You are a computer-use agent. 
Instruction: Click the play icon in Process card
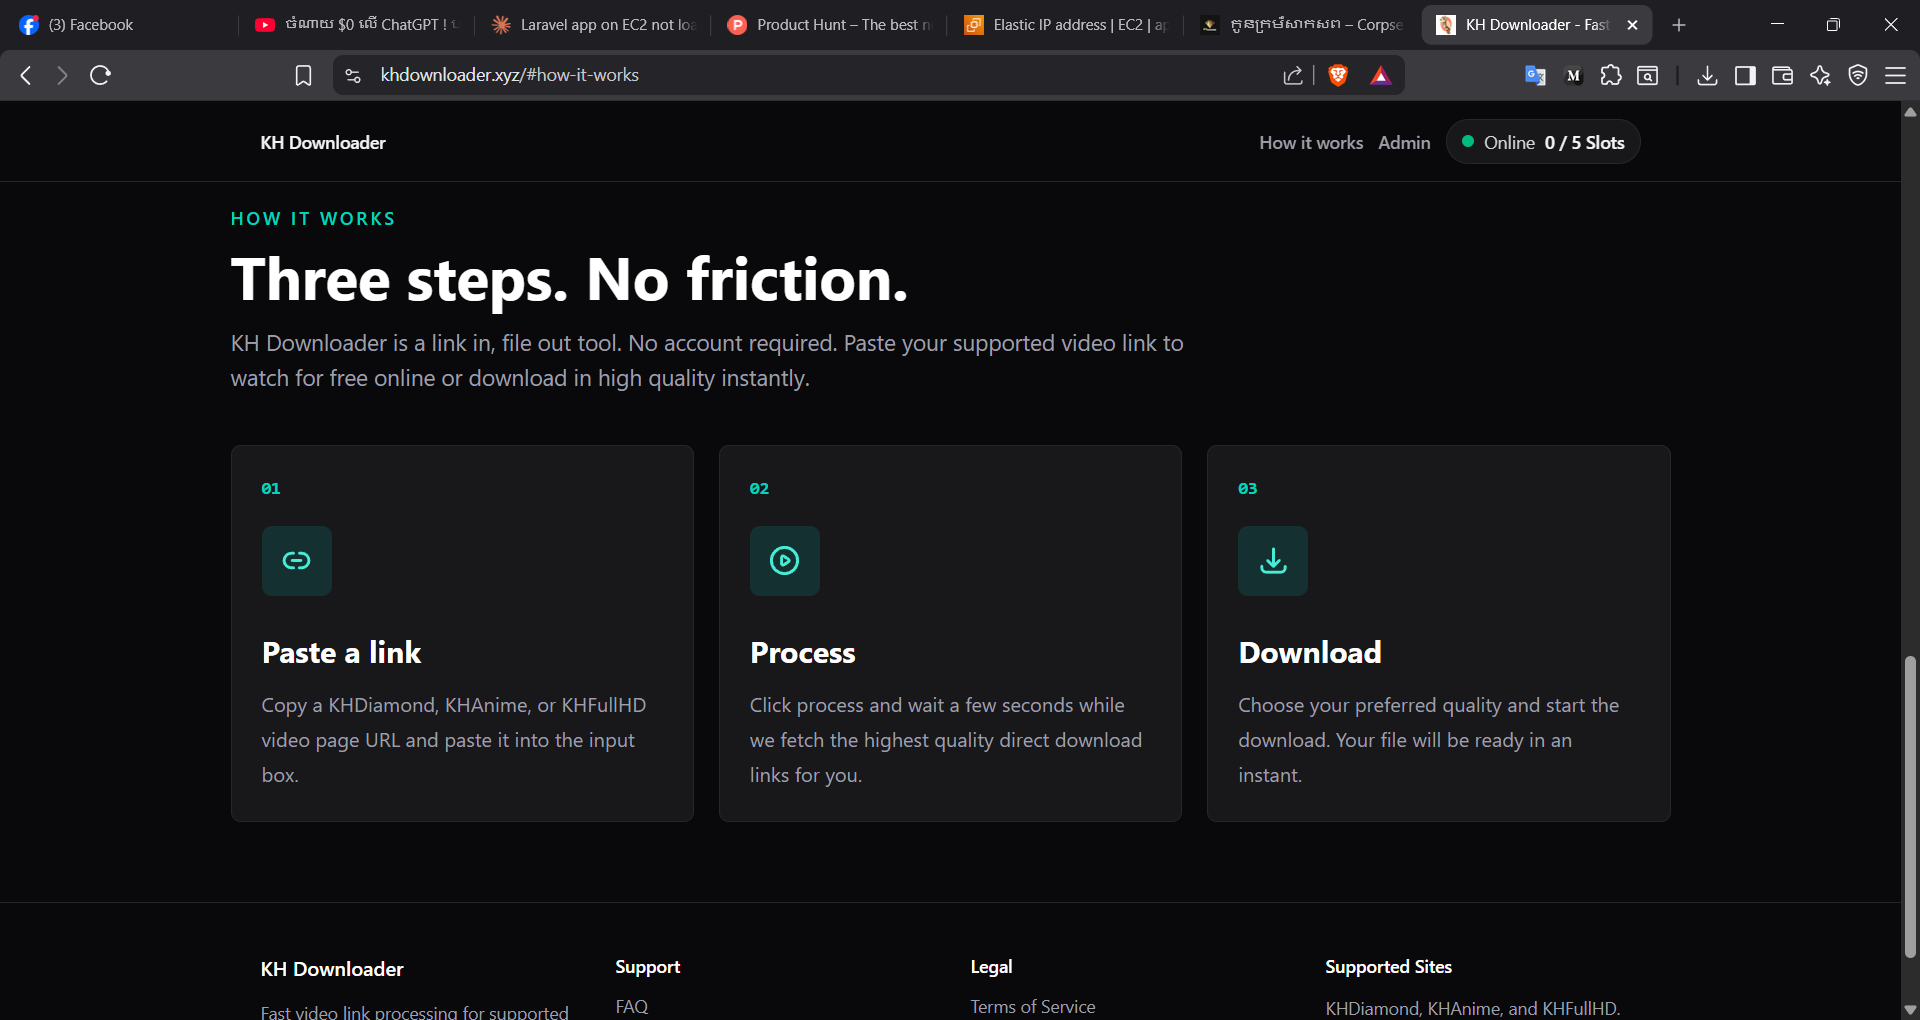click(785, 561)
